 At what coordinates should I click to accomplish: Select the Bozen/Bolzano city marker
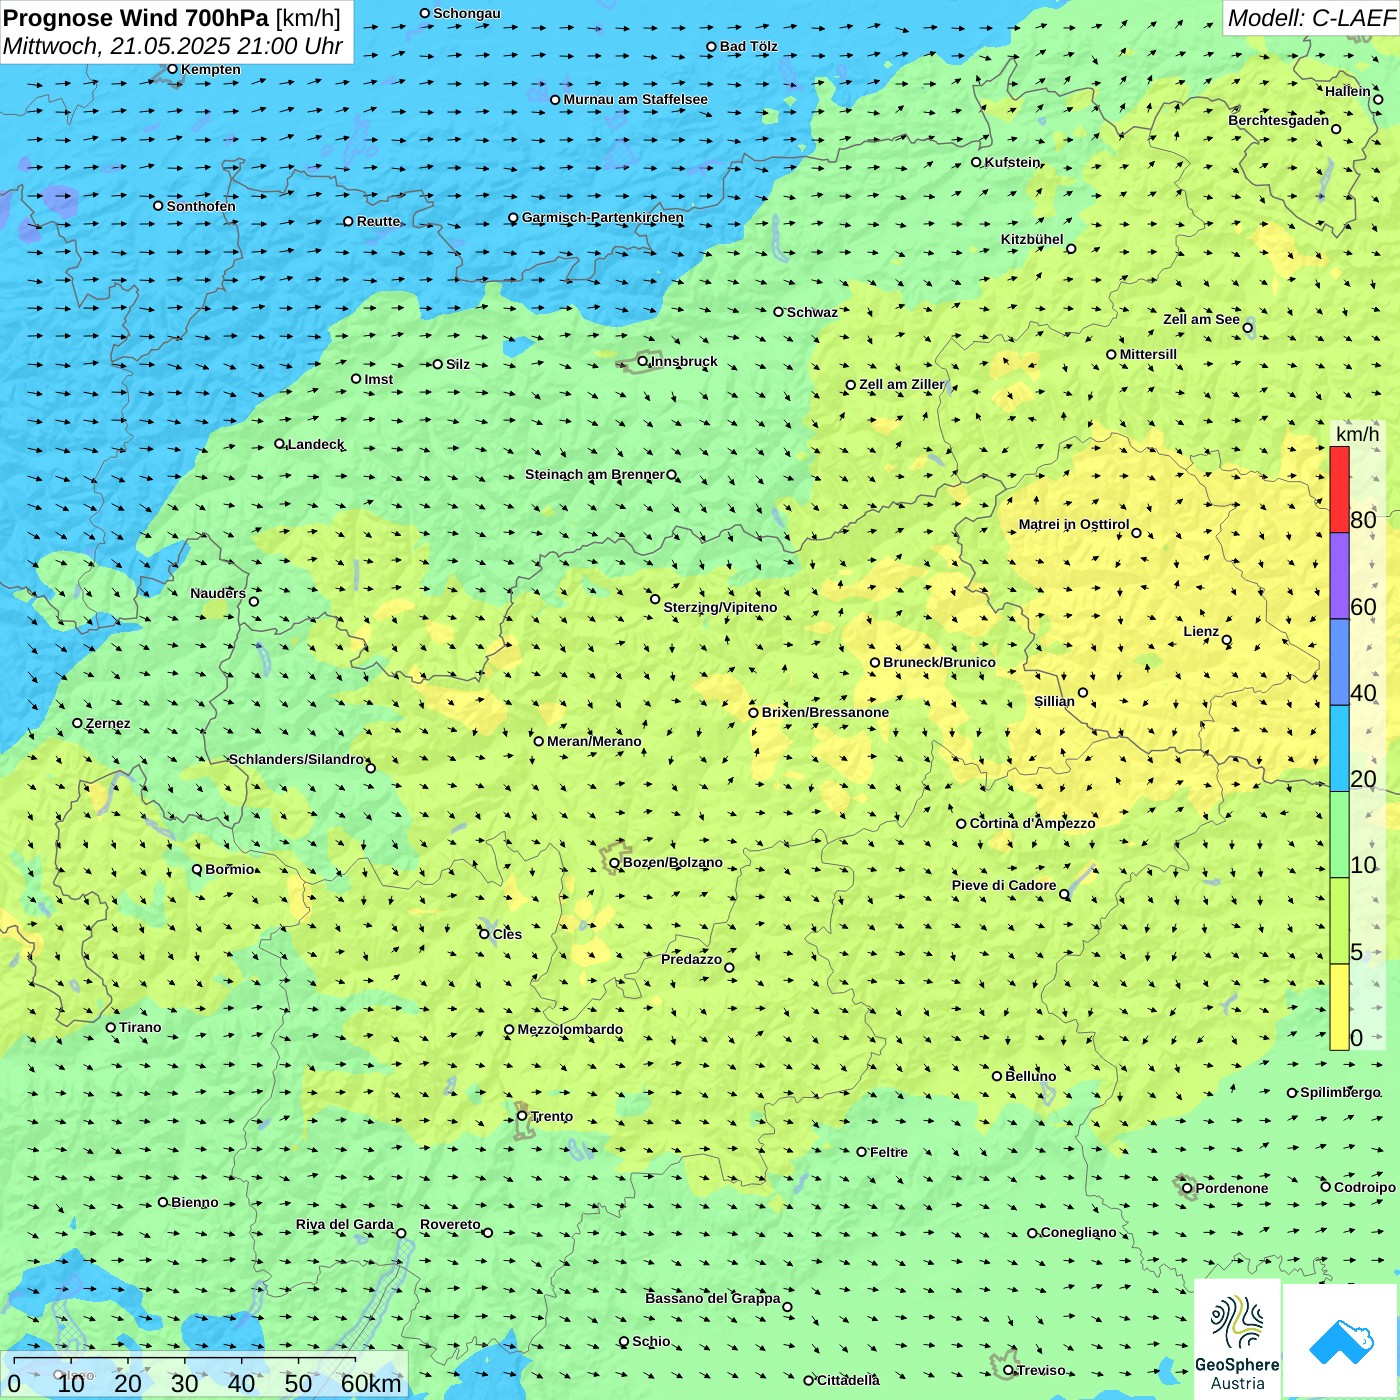coord(614,863)
